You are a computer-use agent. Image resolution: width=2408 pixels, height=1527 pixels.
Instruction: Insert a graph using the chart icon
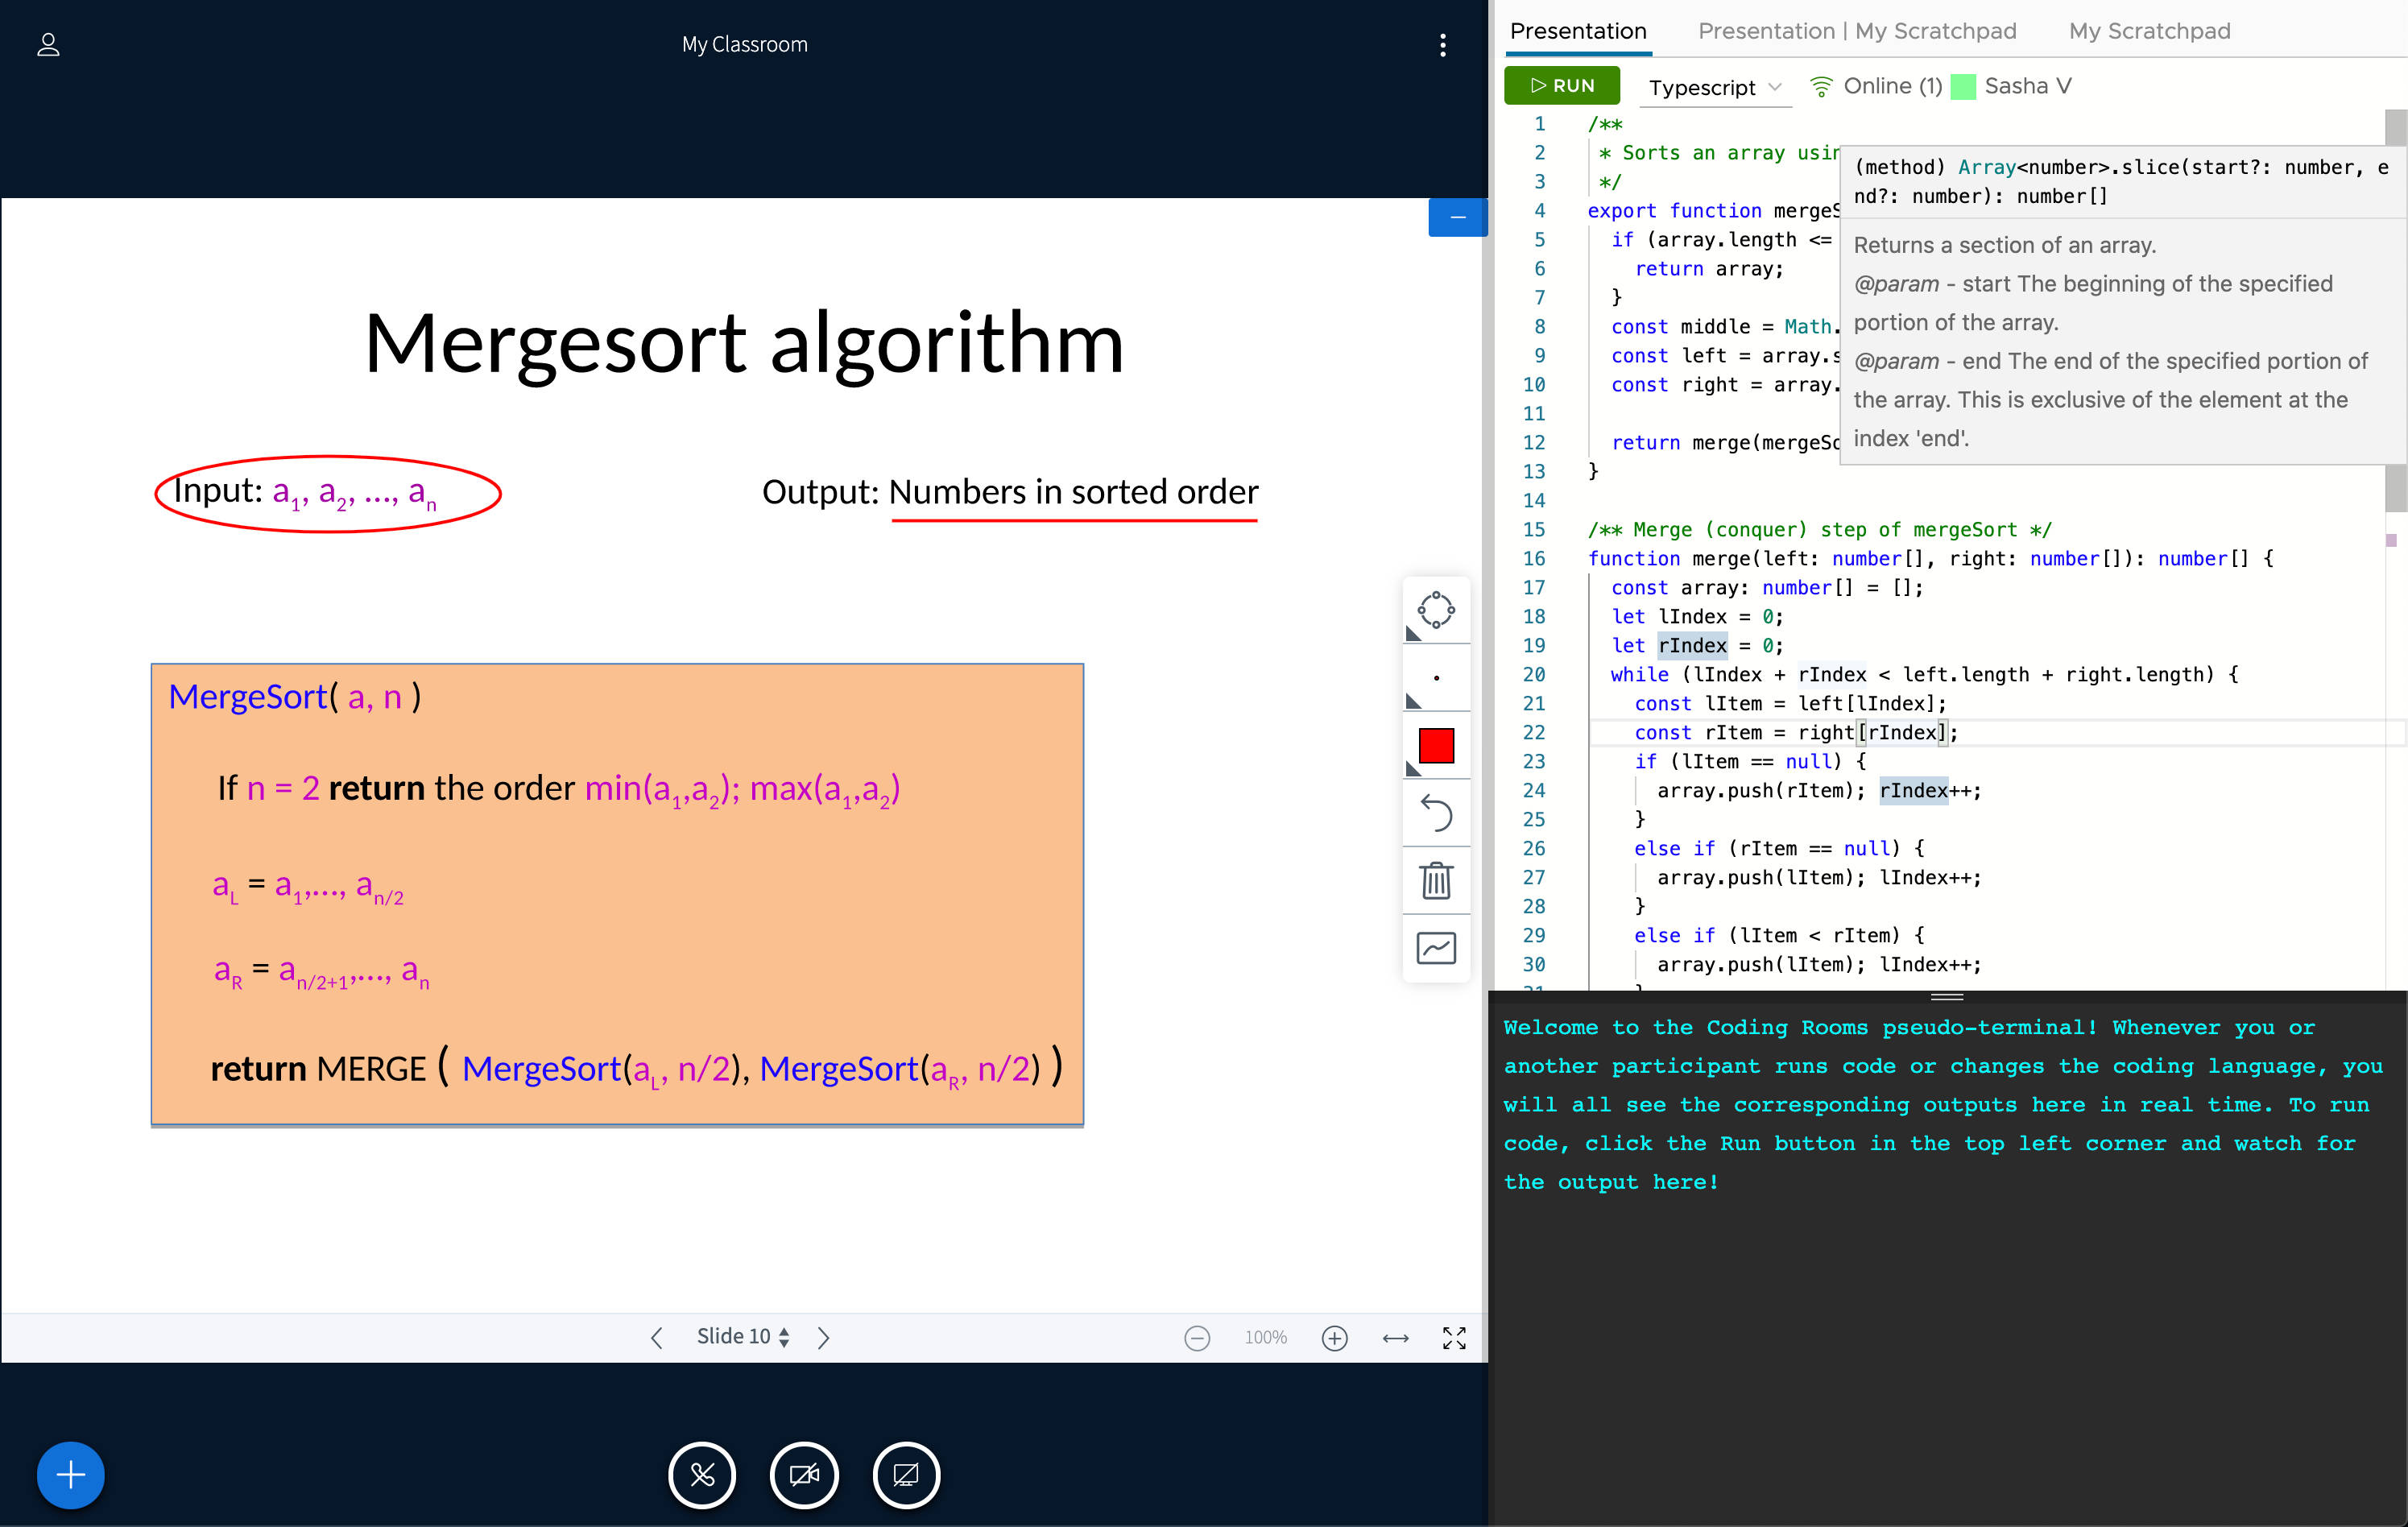1437,947
